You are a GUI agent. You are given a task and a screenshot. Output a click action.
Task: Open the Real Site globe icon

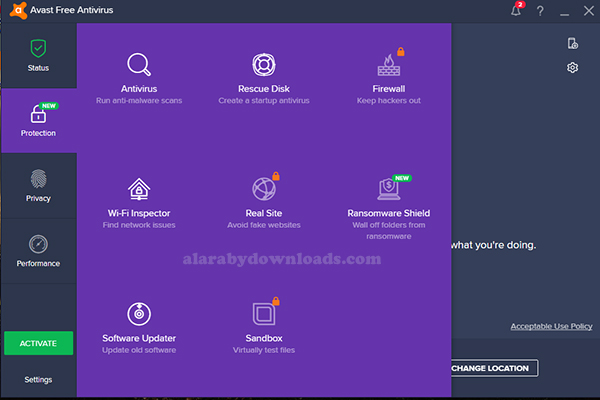click(264, 189)
